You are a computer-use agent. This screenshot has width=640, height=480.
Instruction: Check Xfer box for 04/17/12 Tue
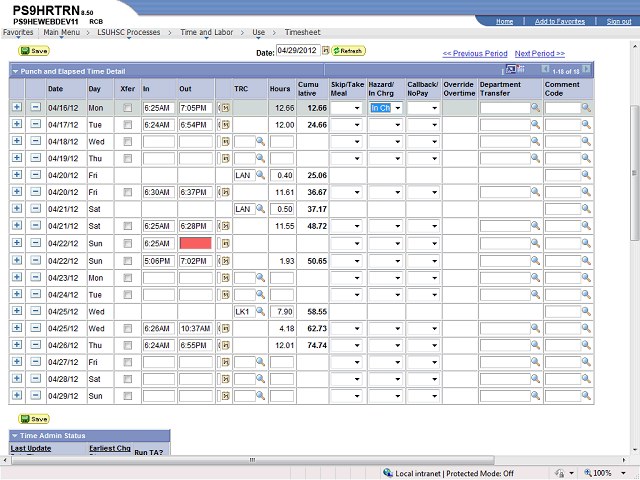pyautogui.click(x=128, y=124)
